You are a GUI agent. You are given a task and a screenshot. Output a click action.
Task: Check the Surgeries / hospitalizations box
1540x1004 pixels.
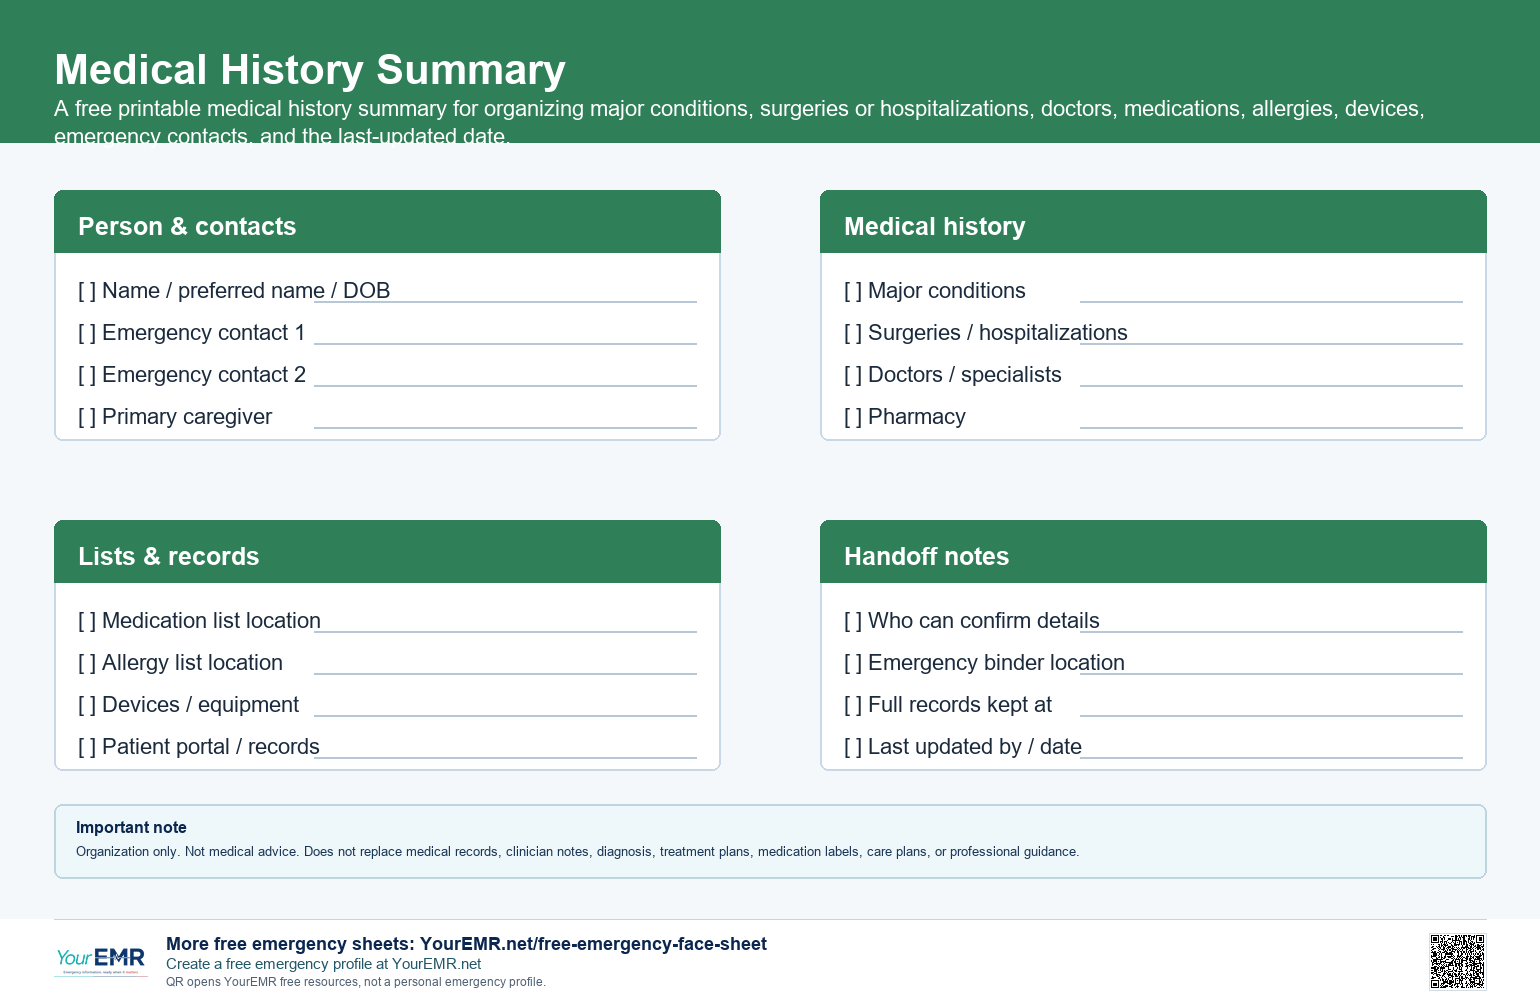pos(853,333)
